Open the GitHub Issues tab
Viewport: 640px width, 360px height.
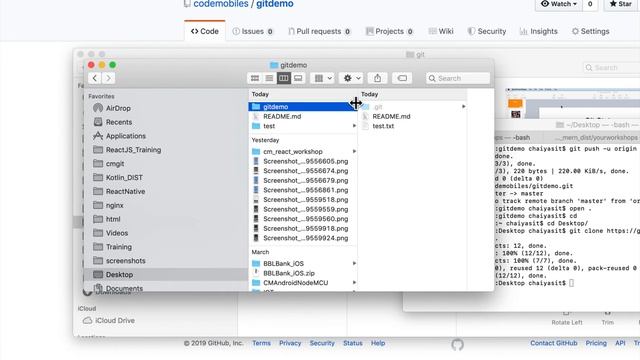(253, 31)
